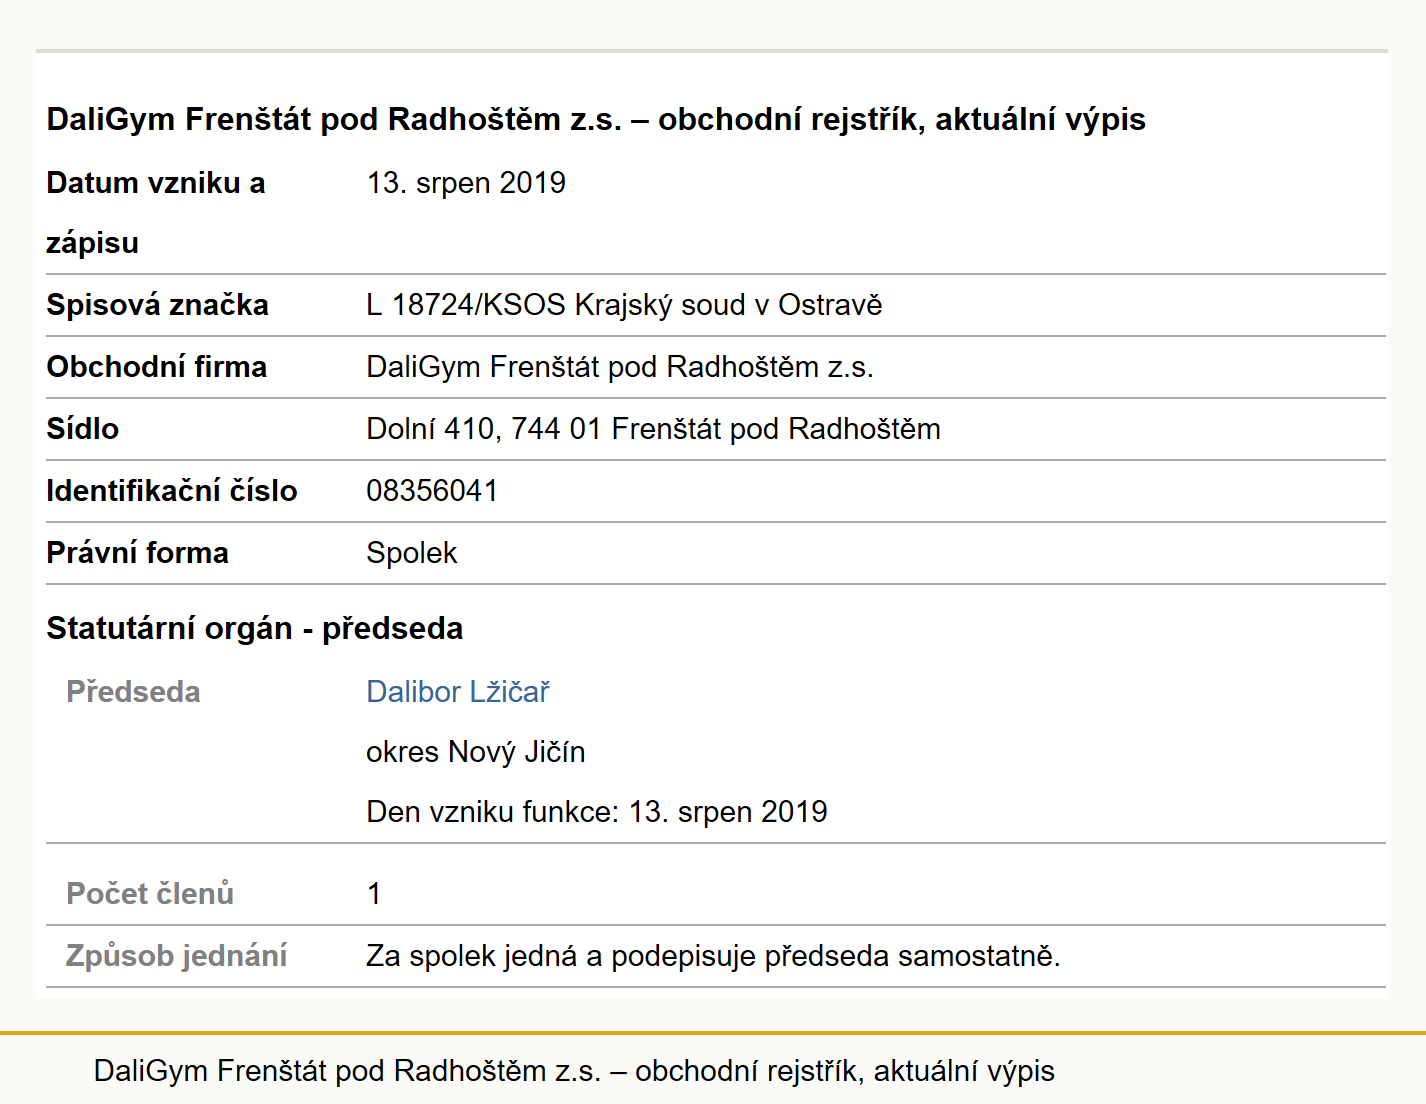Screen dimensions: 1426x1104
Task: Click the Právní forma label
Action: [x=137, y=553]
